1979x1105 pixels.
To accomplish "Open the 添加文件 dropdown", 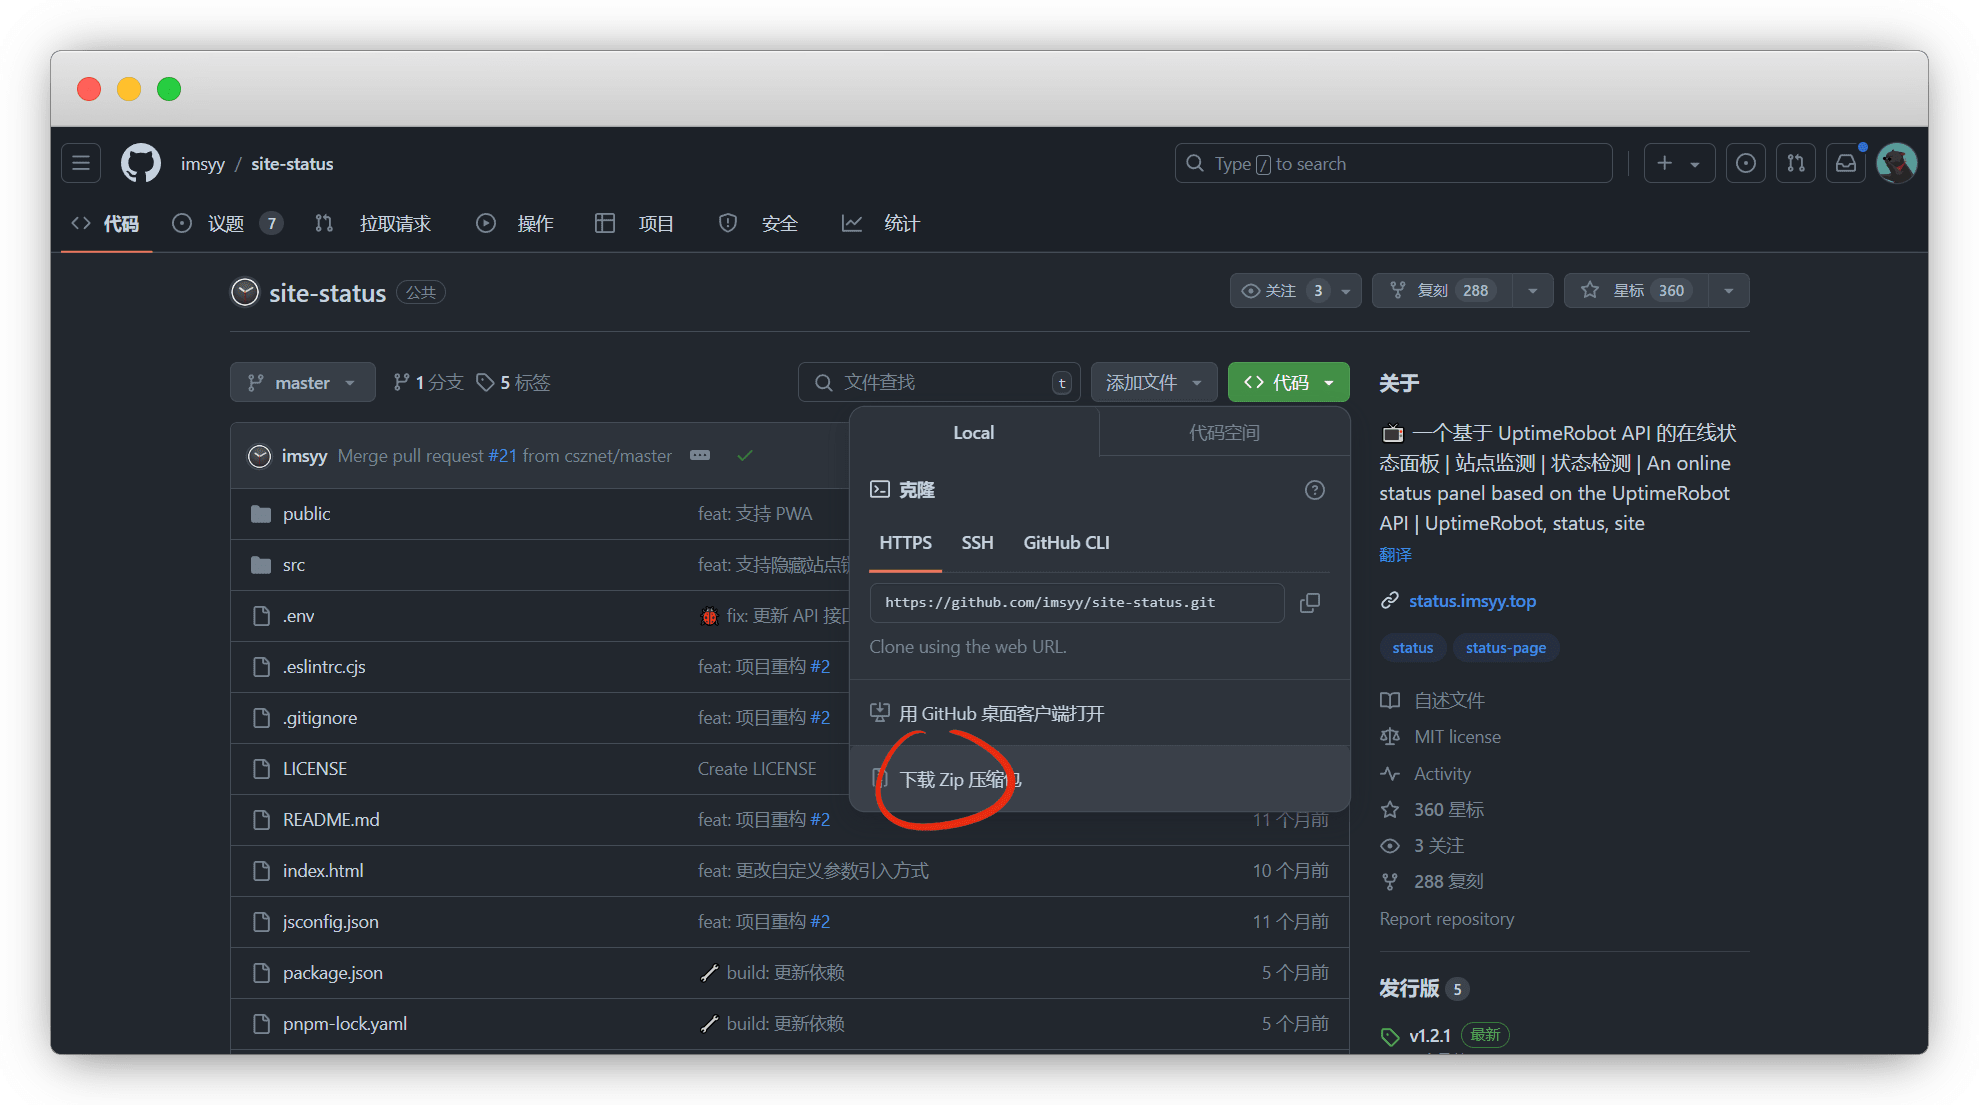I will [x=1153, y=383].
